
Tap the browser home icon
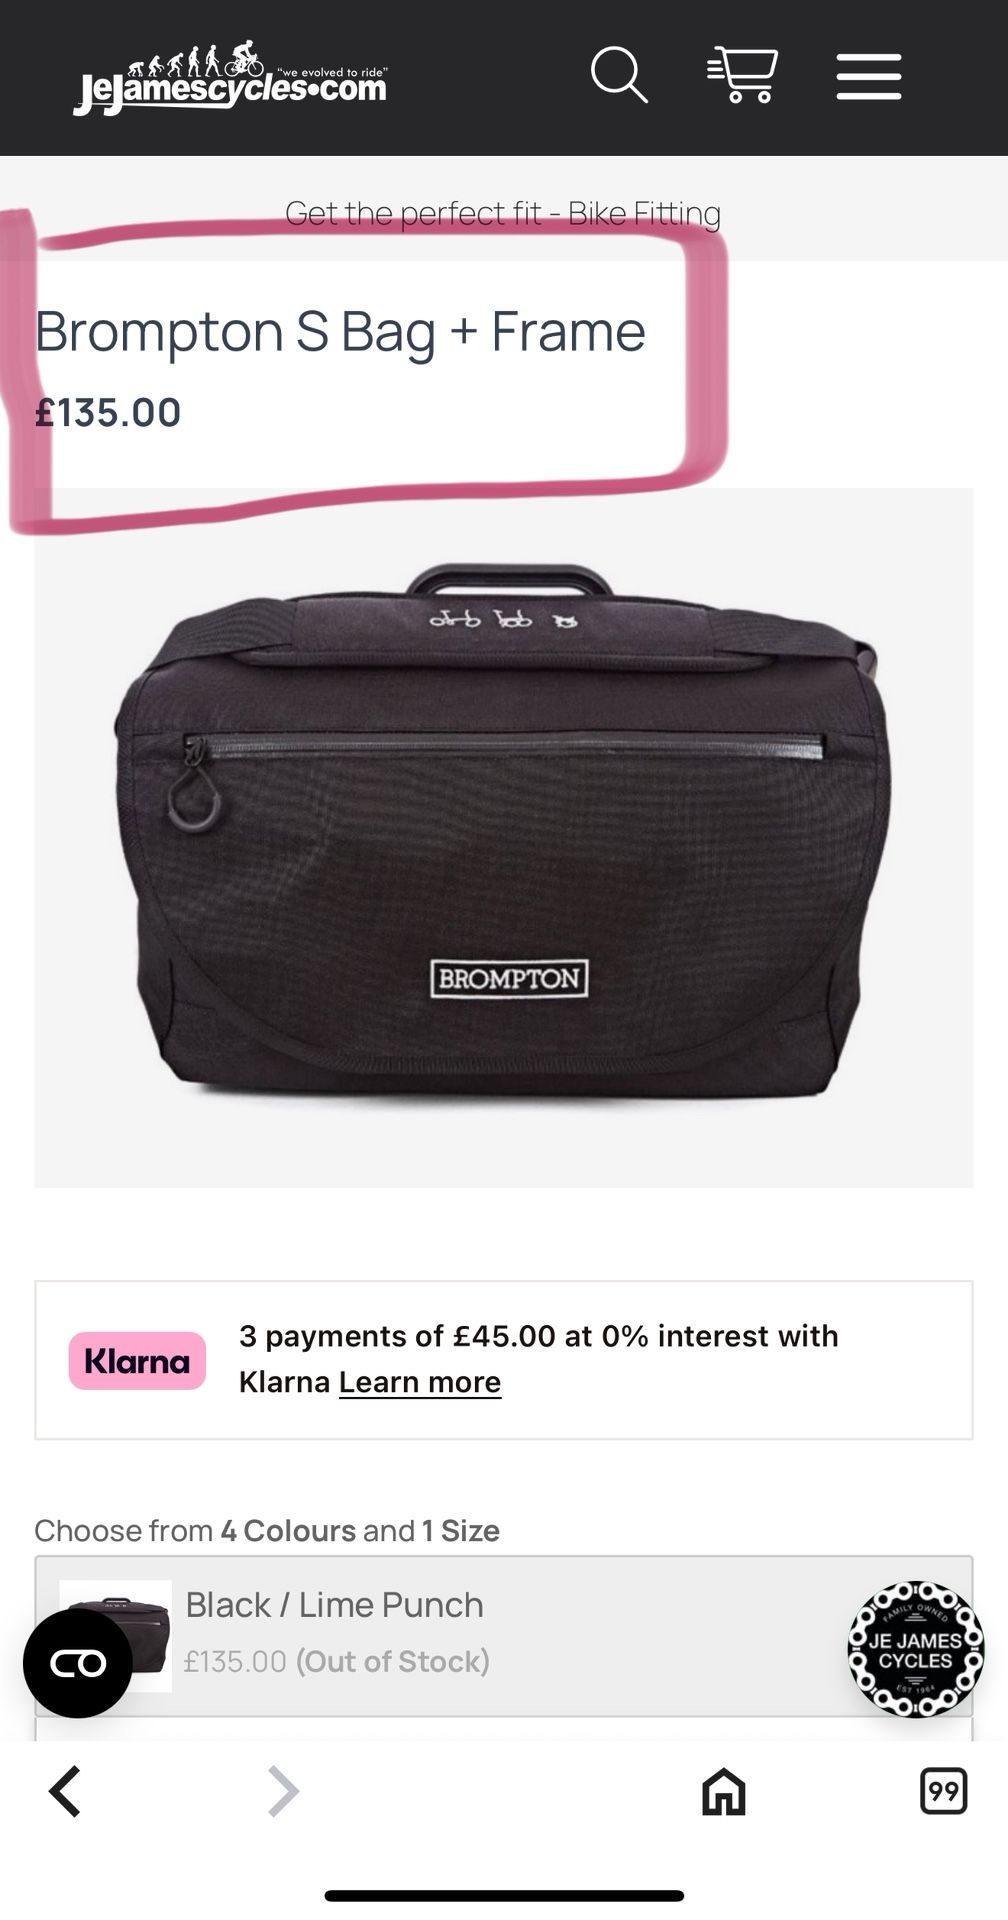pos(724,1790)
